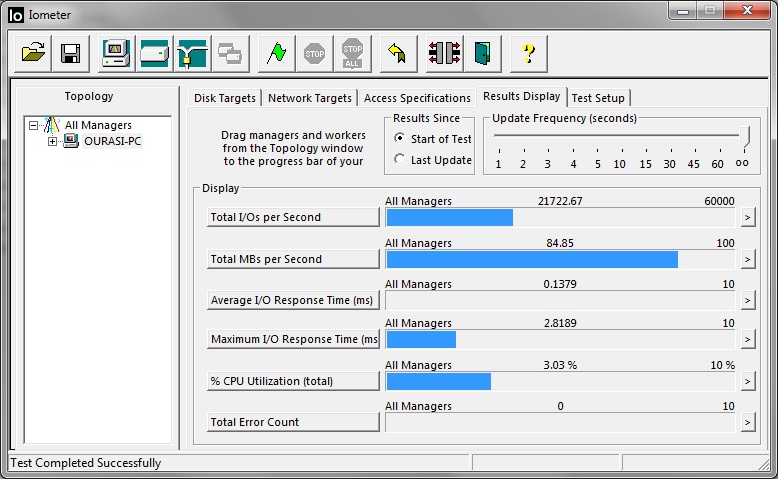Switch to the Disk Targets tab
The image size is (778, 479).
pyautogui.click(x=225, y=98)
